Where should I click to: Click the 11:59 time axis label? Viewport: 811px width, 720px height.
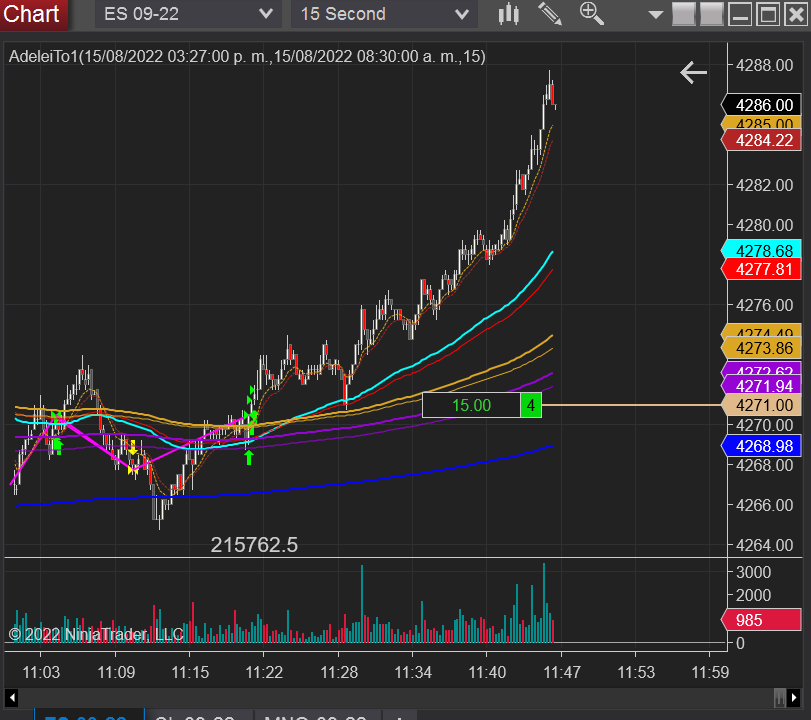[x=710, y=672]
